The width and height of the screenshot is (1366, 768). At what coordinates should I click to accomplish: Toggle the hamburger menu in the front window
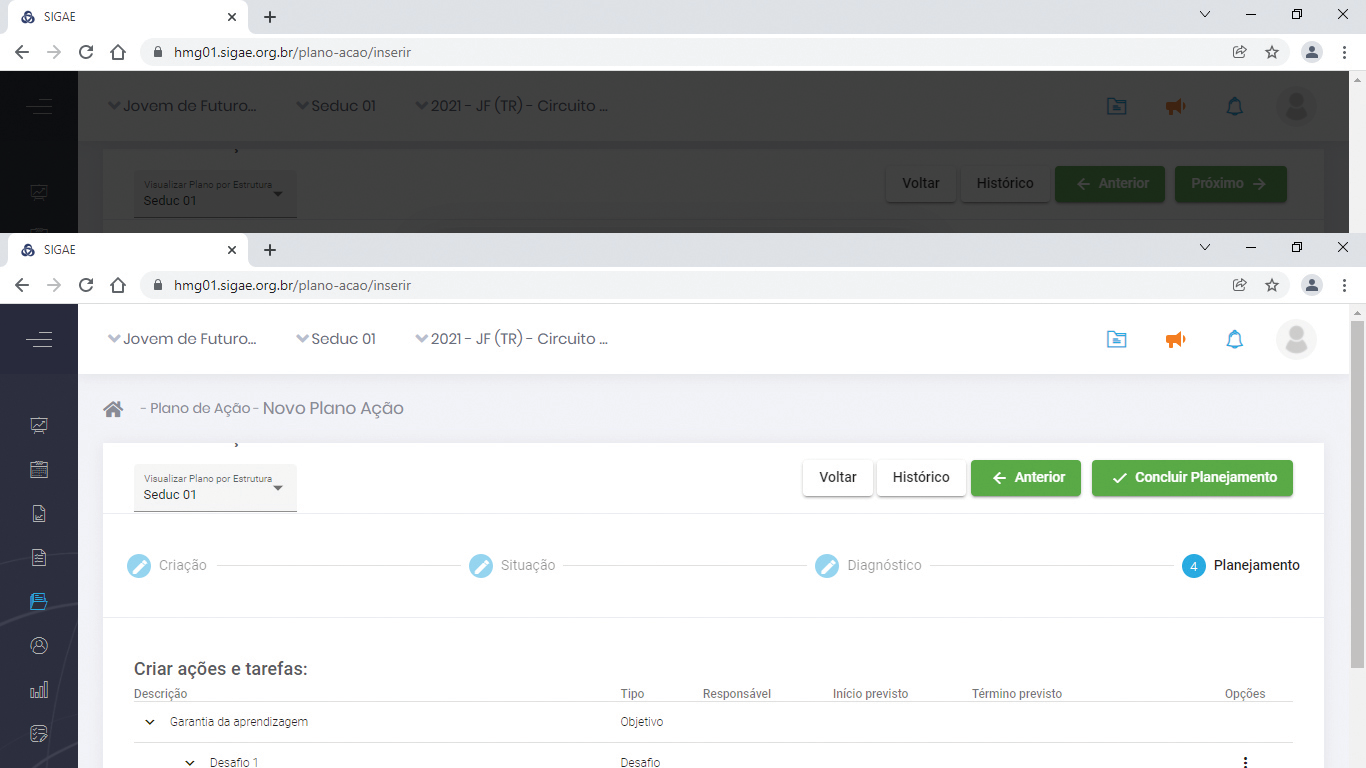pos(39,340)
